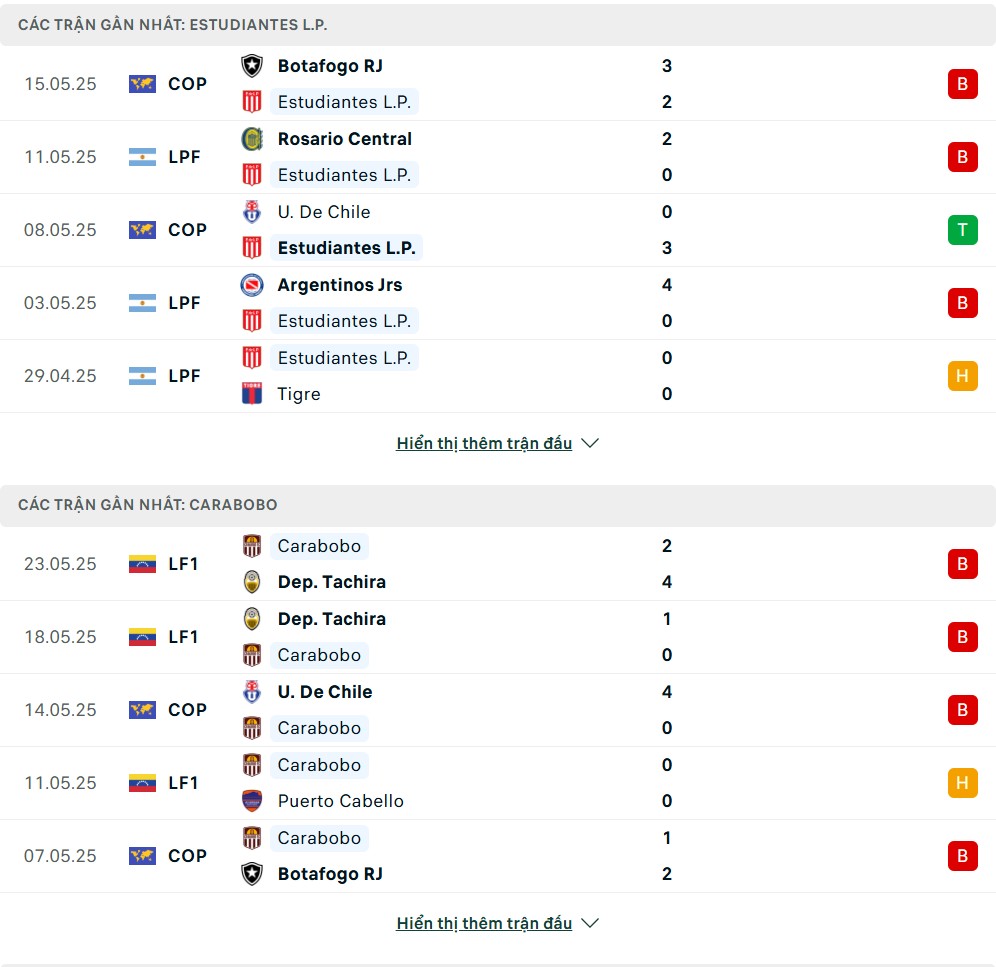Screen dimensions: 996x967
Task: Click the COP world flag icon on 14.05.25
Action: click(142, 710)
